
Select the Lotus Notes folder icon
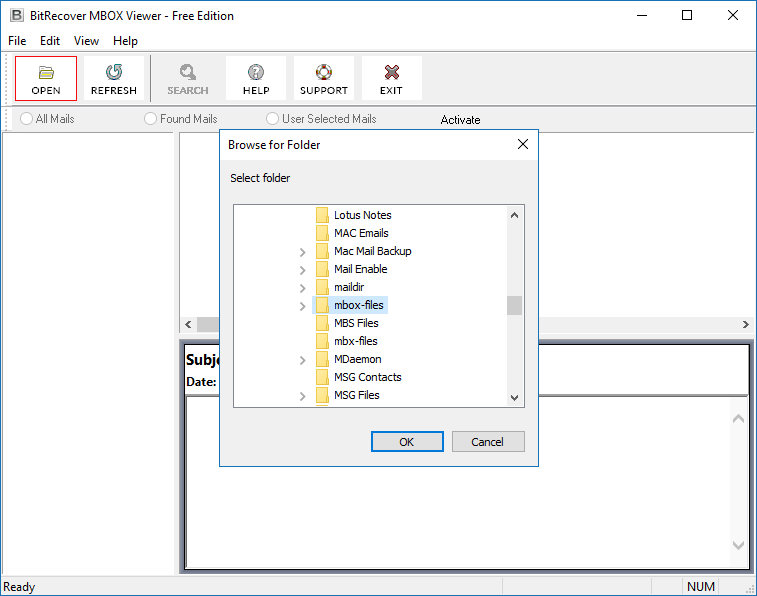[322, 215]
